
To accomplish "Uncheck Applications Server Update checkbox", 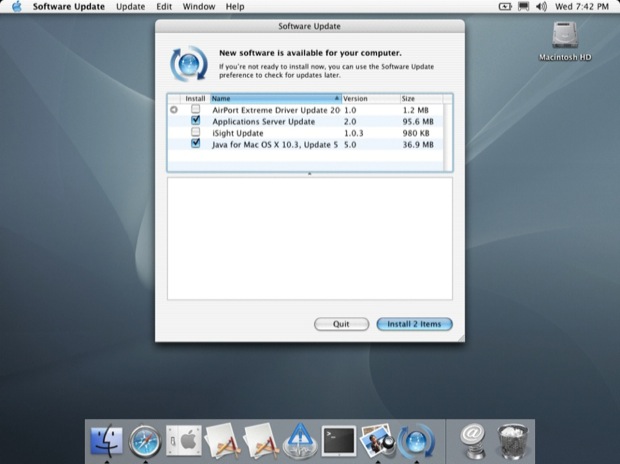I will [195, 120].
